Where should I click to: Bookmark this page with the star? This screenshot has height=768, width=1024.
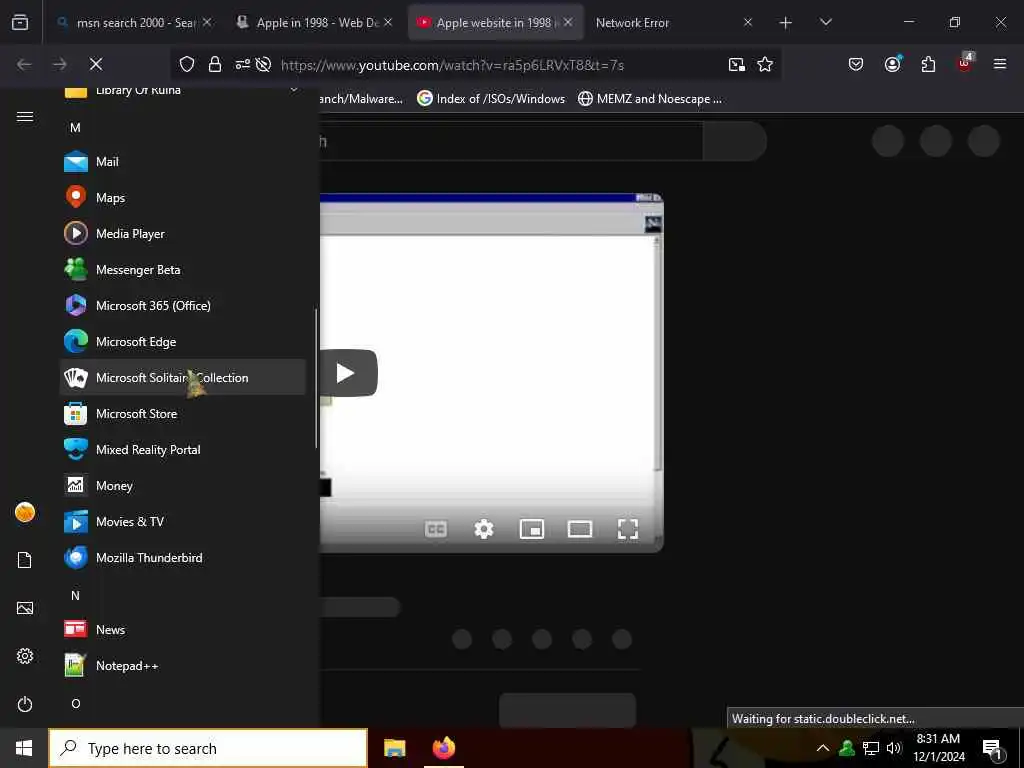(x=765, y=64)
